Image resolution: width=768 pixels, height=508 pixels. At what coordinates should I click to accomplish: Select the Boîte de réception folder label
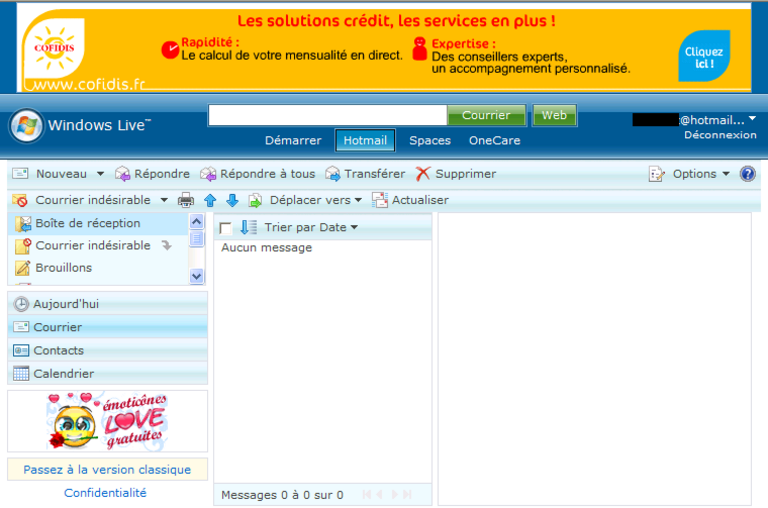click(88, 223)
